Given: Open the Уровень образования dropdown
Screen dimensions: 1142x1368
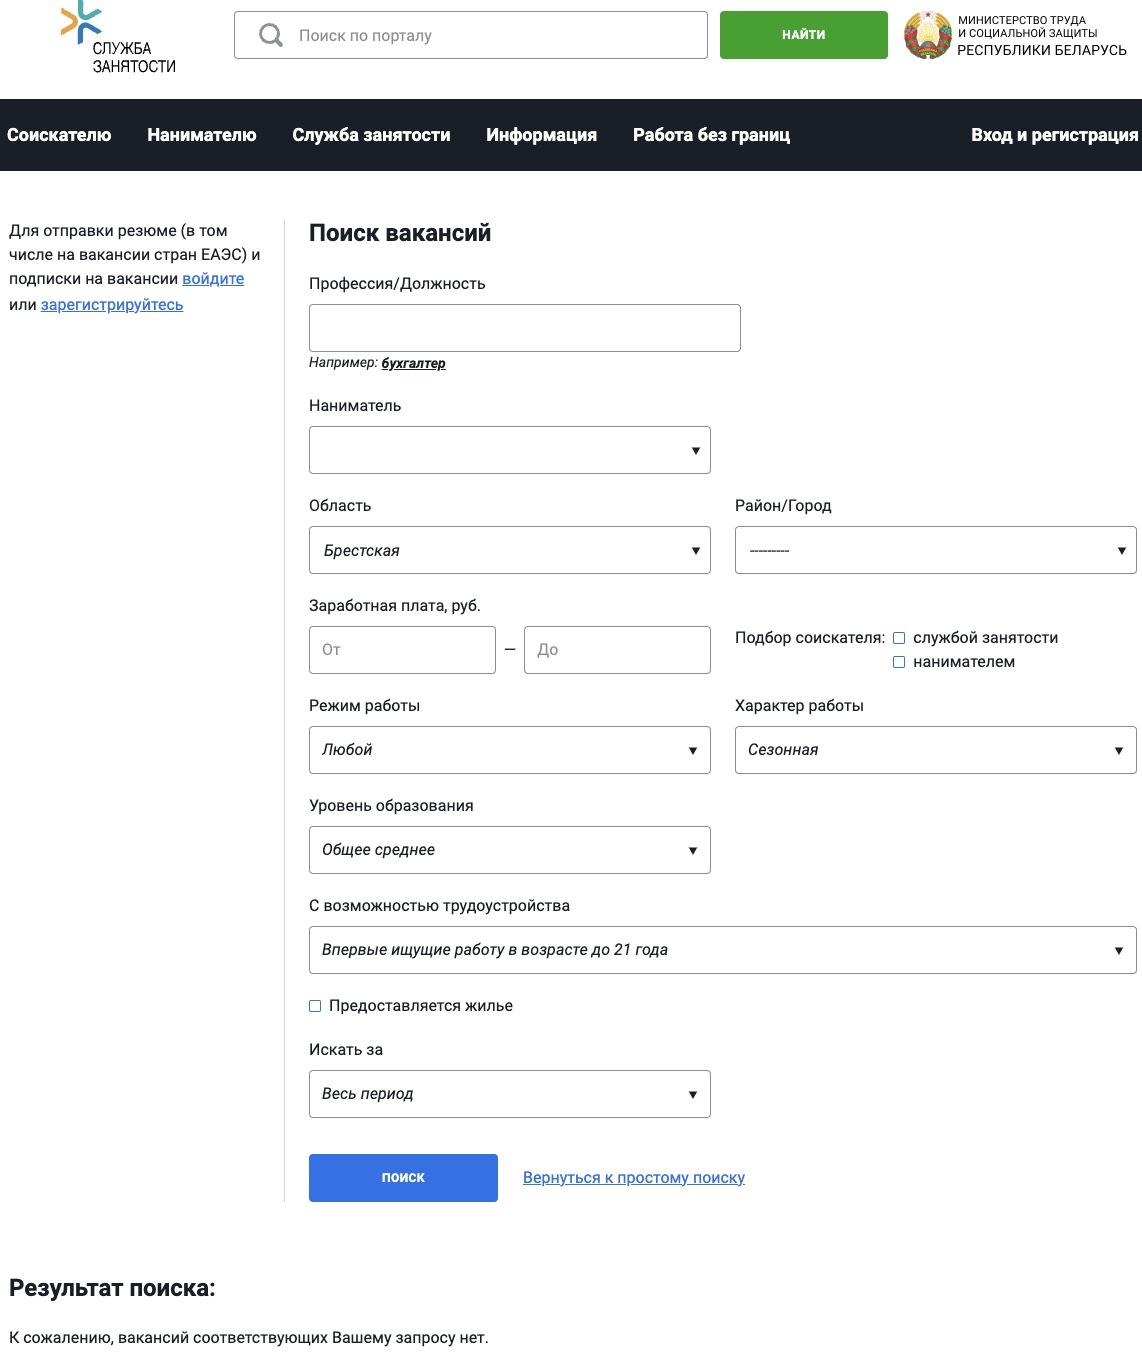Looking at the screenshot, I should 509,850.
